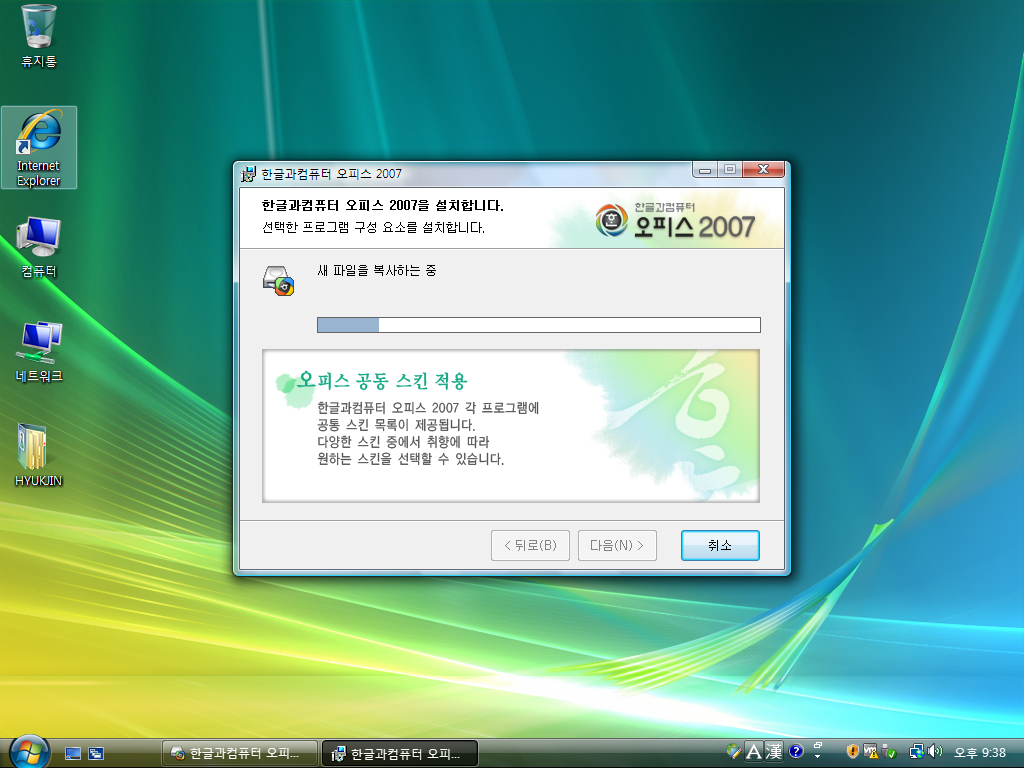Click the '다양한 스킨 중에서 취향에 따라' banner line
The image size is (1024, 768).
403,442
